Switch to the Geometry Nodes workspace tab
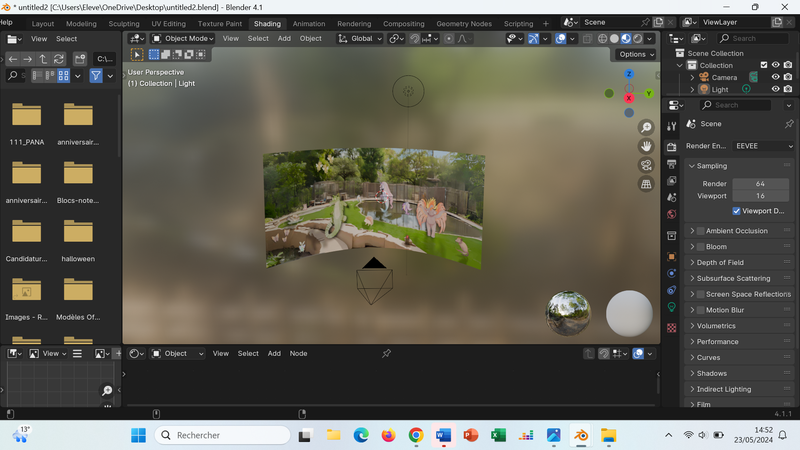Image resolution: width=800 pixels, height=450 pixels. click(465, 23)
